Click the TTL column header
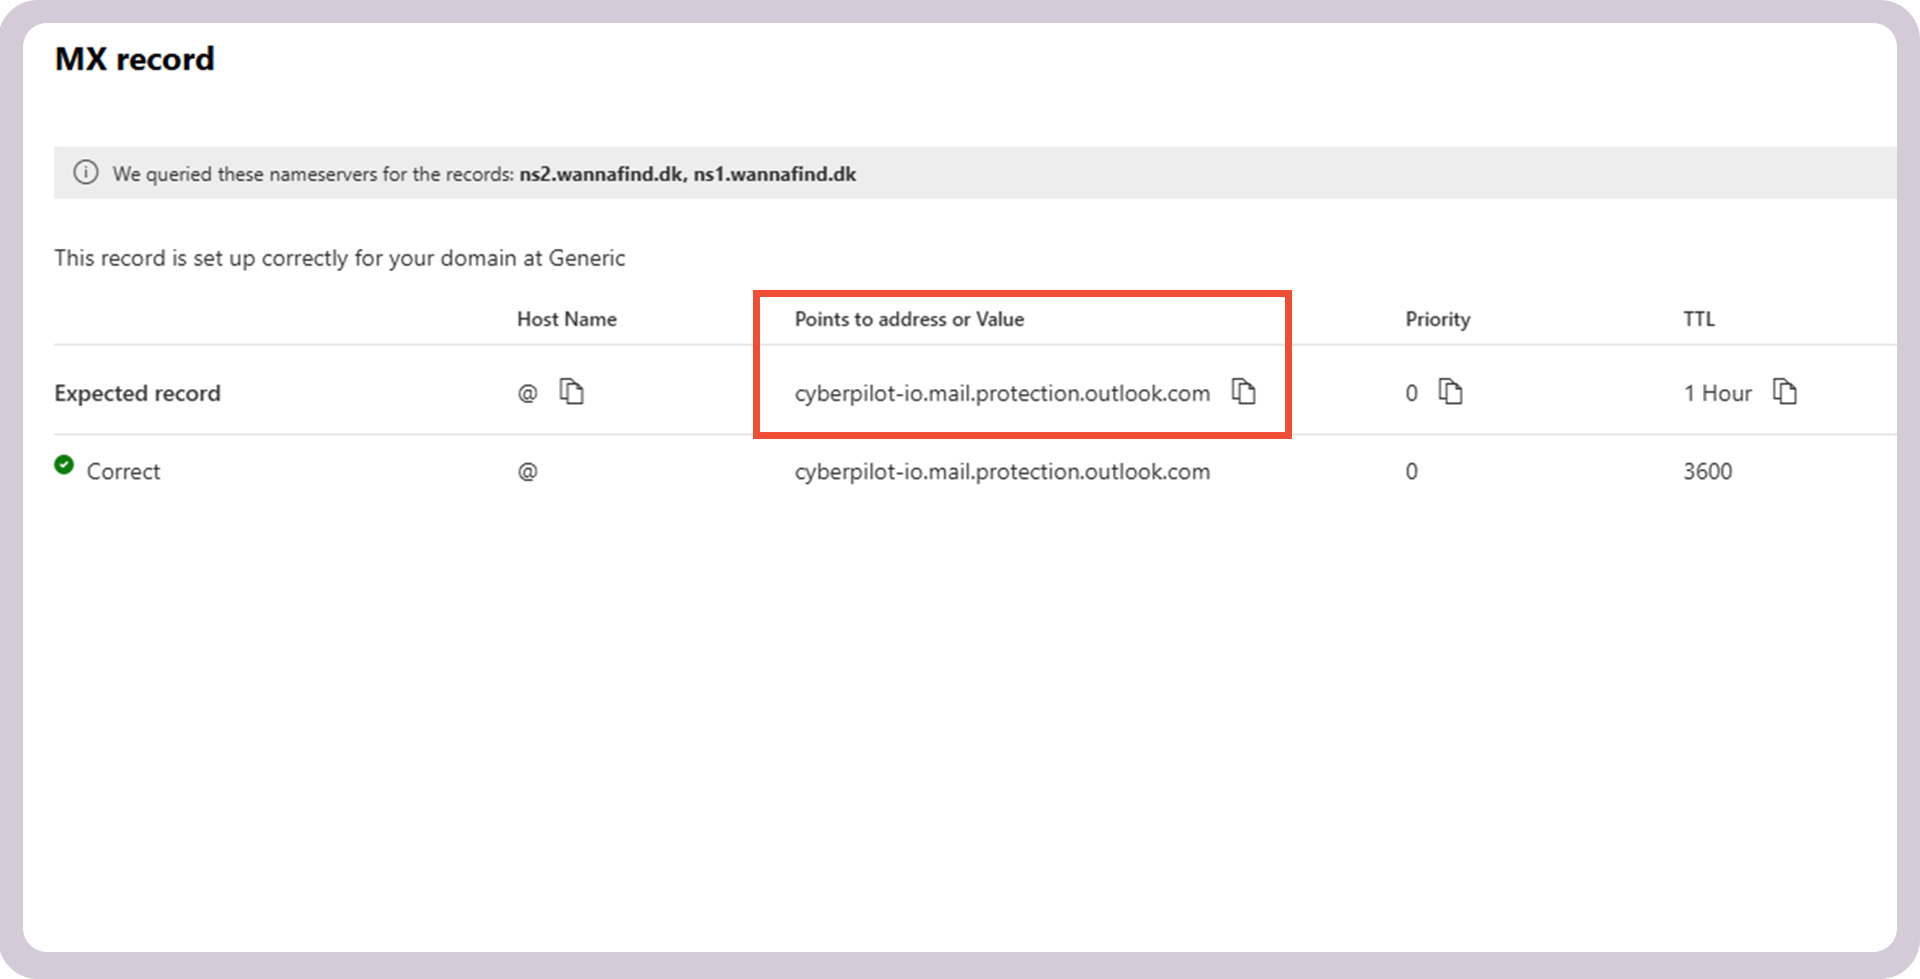This screenshot has width=1920, height=979. [1700, 318]
